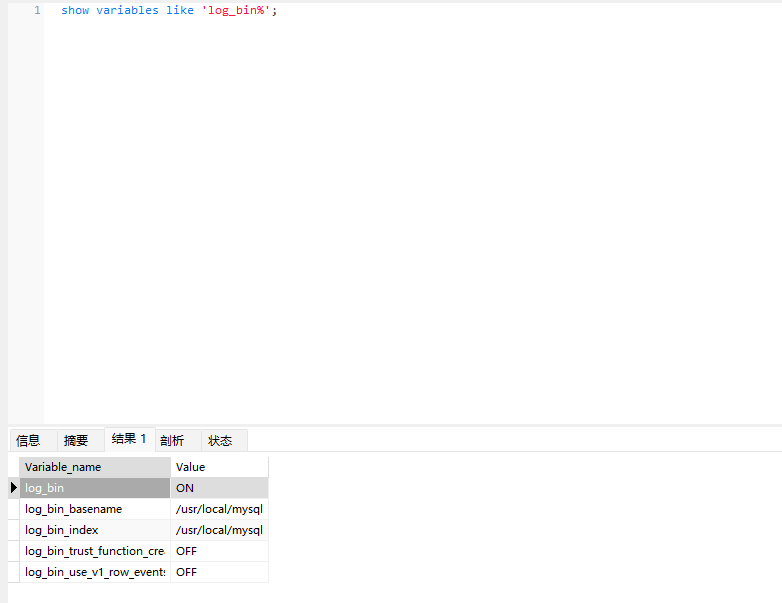Select the log_bin_use_v1_row_event cell
Viewport: 782px width, 603px height.
coord(95,572)
